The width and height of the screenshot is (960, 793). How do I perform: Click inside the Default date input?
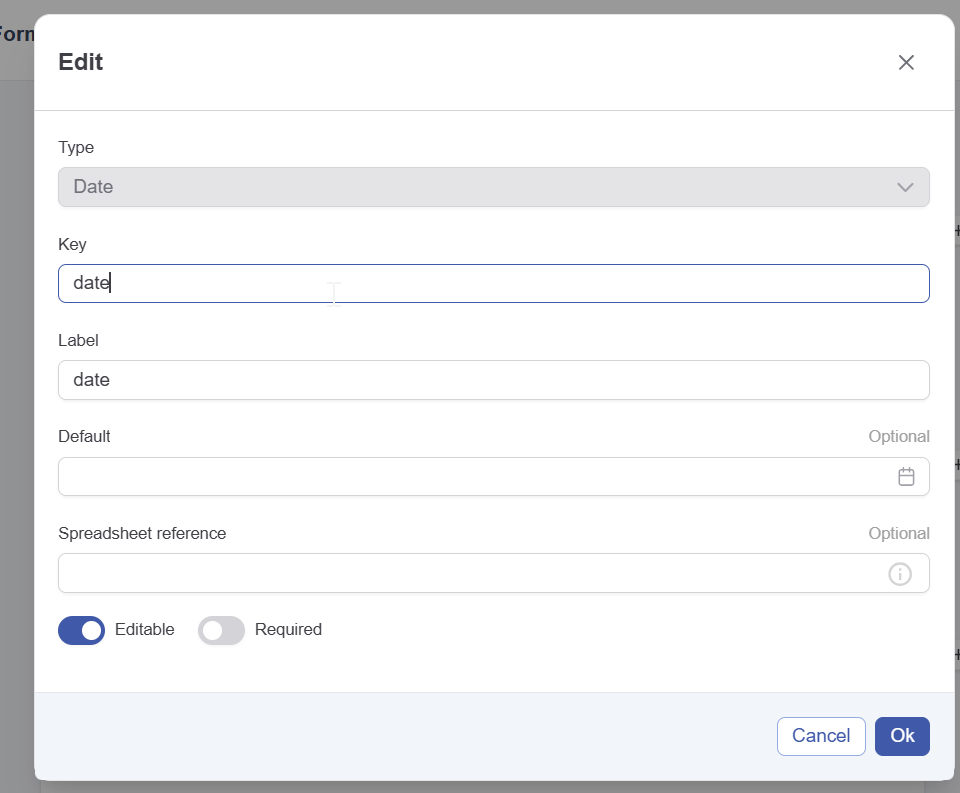pyautogui.click(x=470, y=477)
